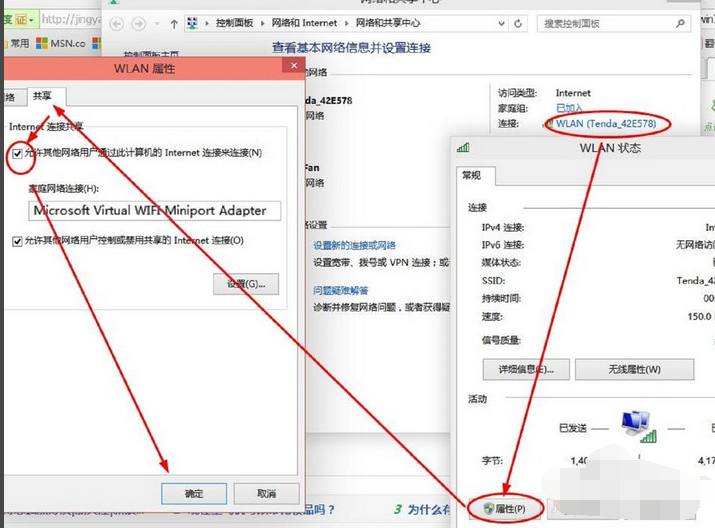
Task: Click the up-level arrow beside address bar
Action: point(173,23)
